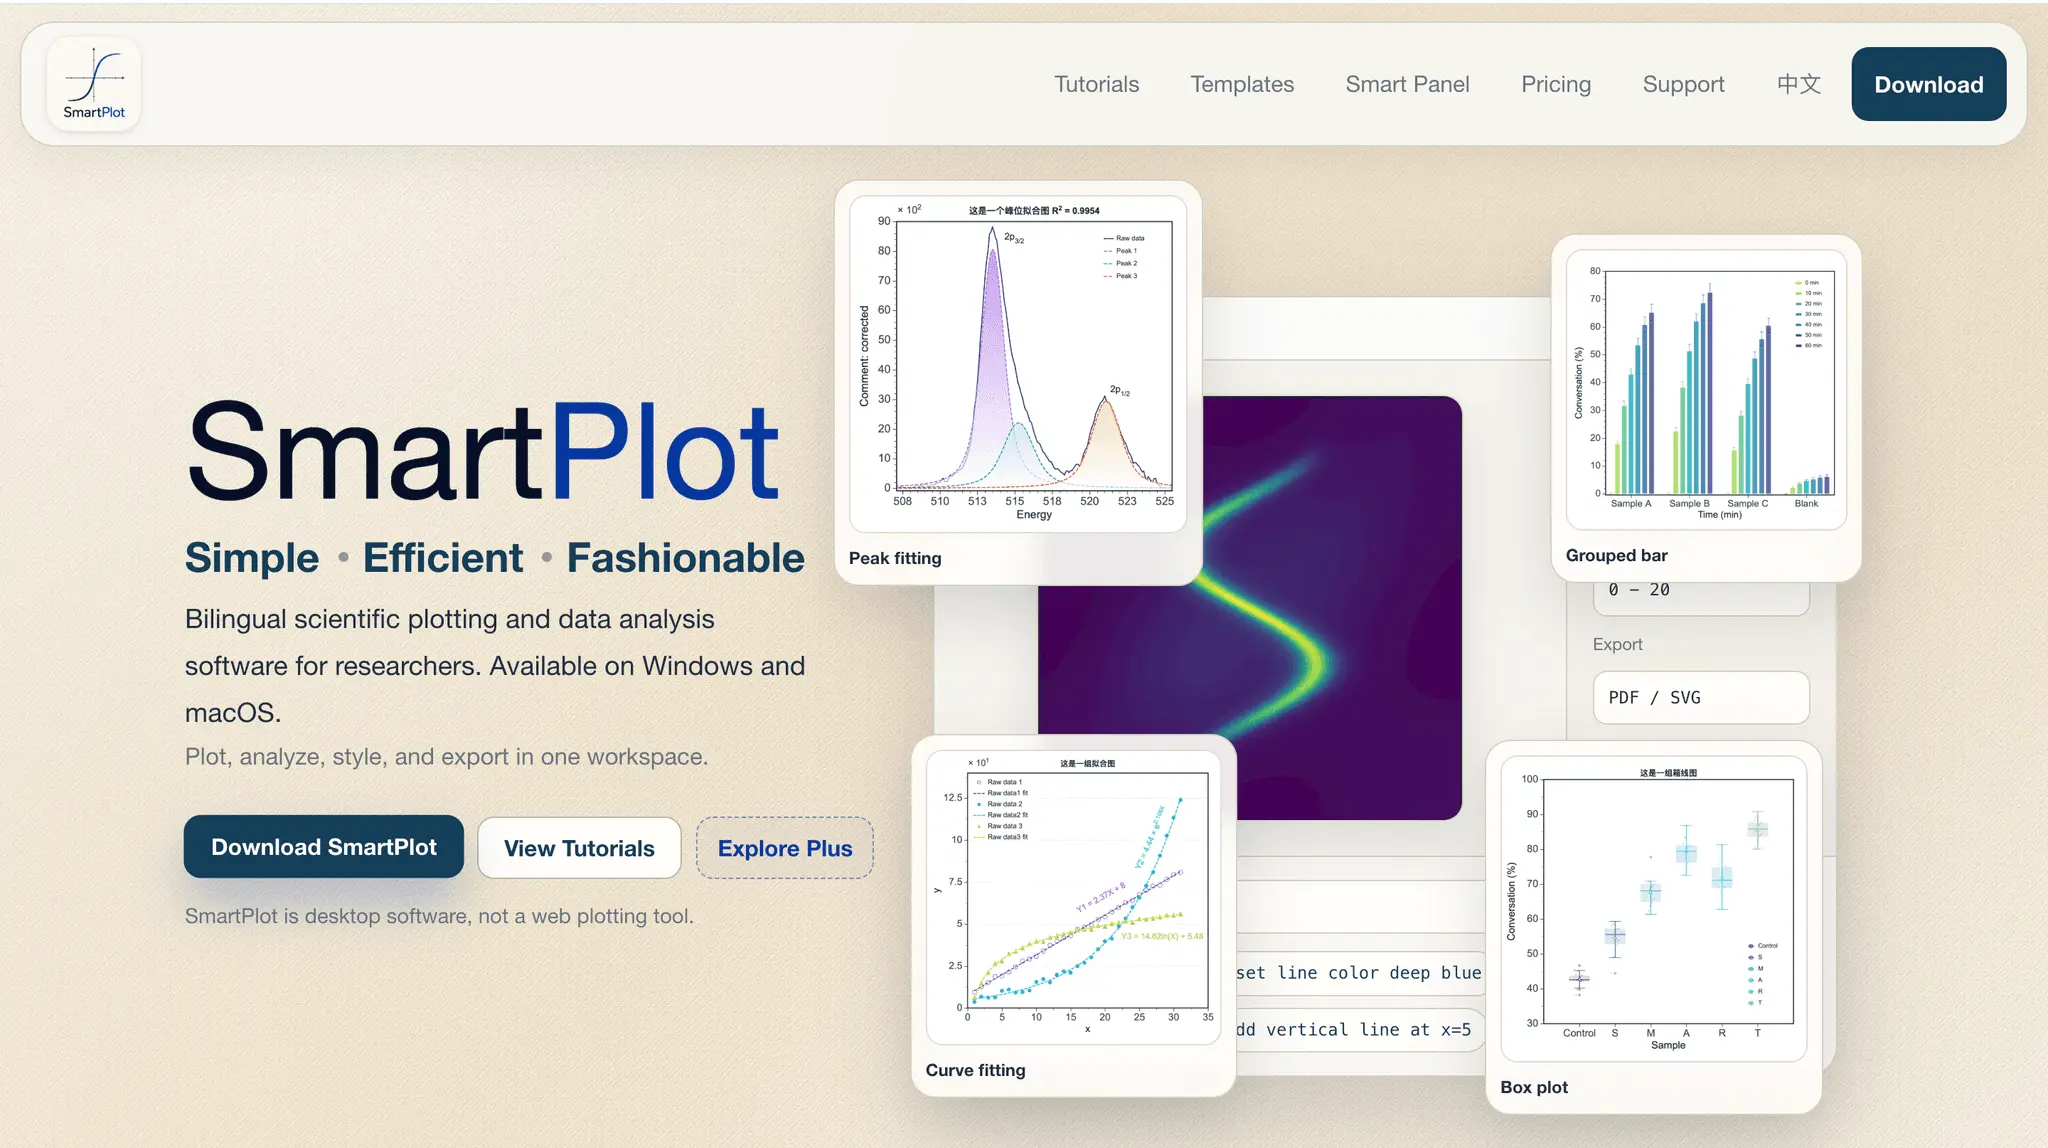Click the Download SmartPlot button

[324, 847]
